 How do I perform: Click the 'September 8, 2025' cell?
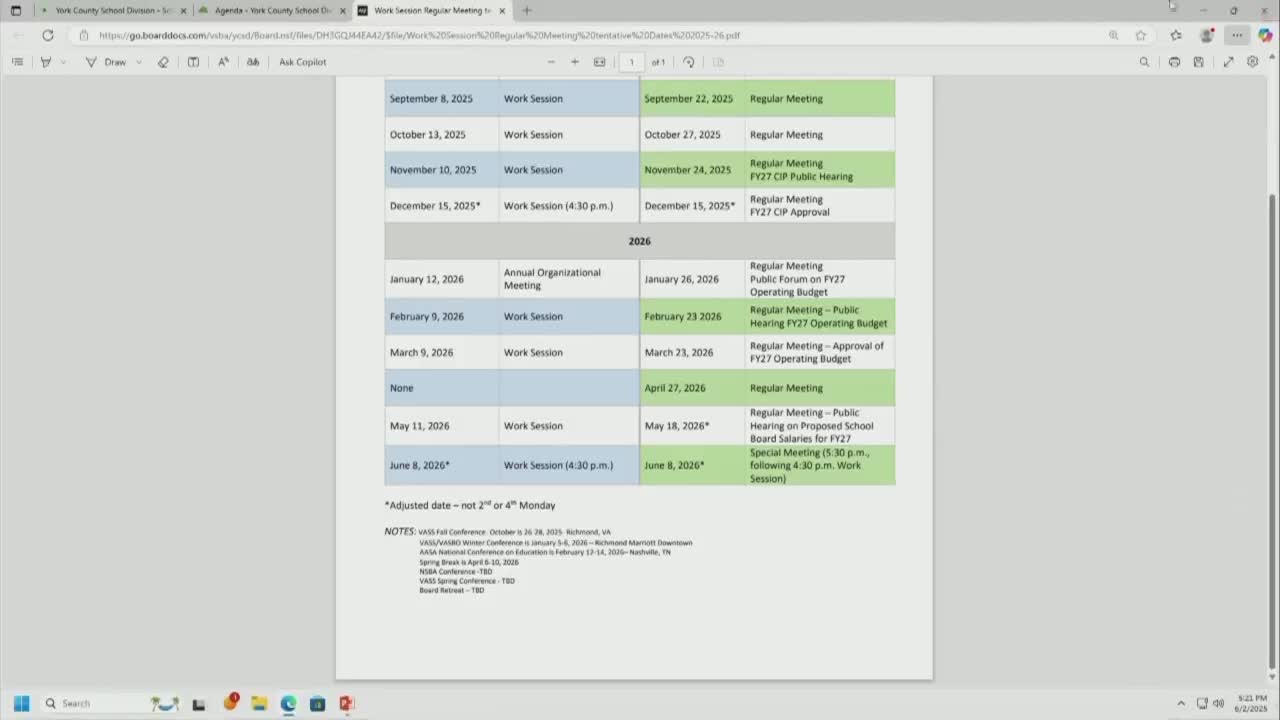click(x=442, y=99)
